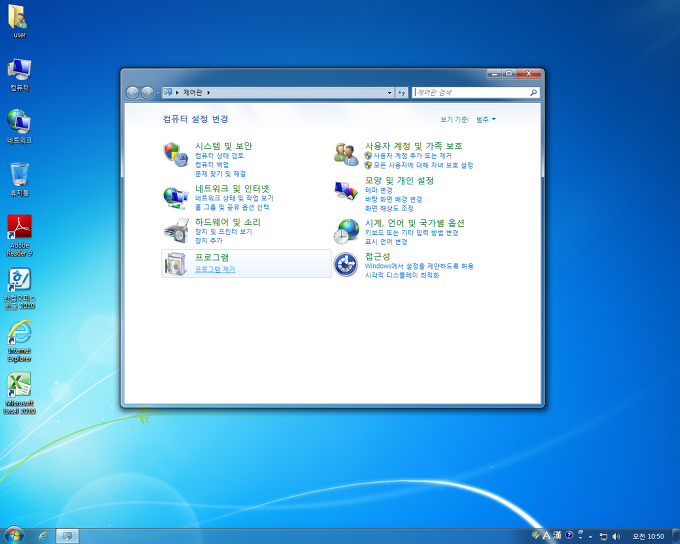Open the 프로그램 heading link
Image resolution: width=680 pixels, height=544 pixels.
click(212, 257)
